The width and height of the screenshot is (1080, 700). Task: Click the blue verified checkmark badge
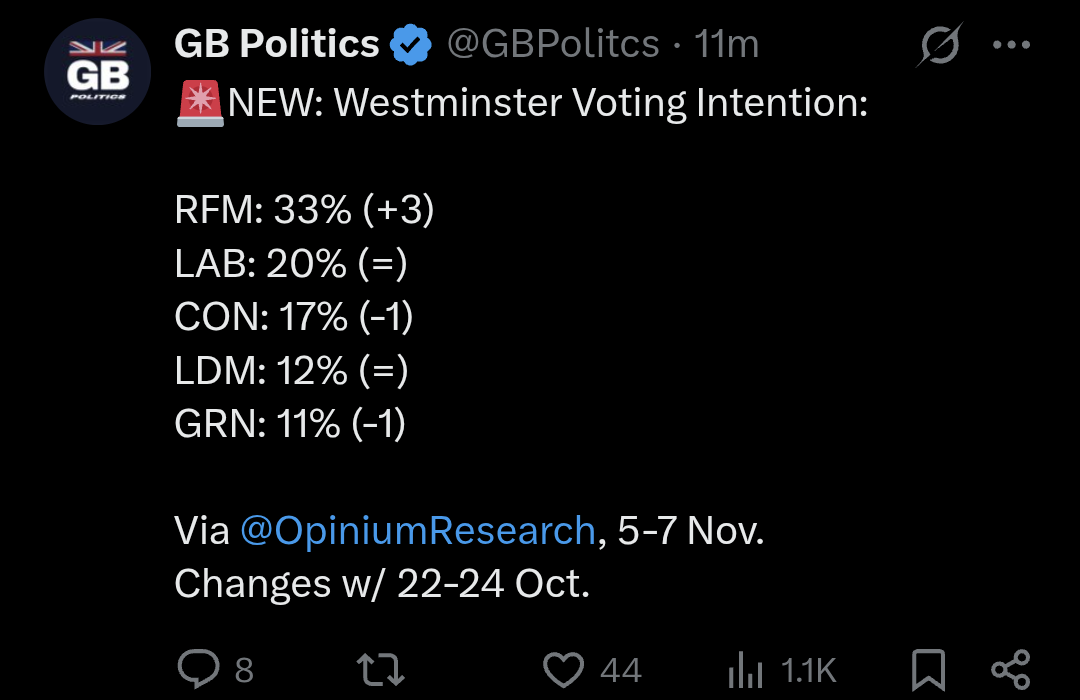tap(411, 45)
